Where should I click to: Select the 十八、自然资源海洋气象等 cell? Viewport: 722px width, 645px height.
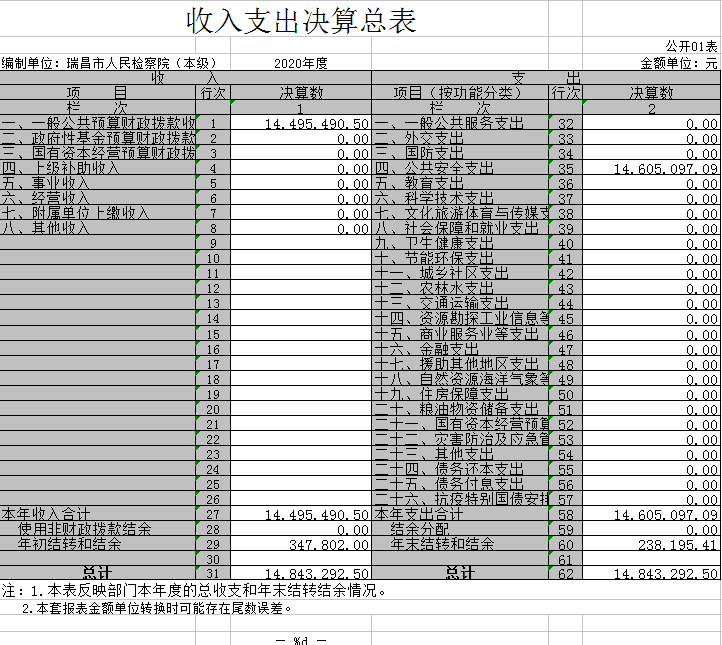(x=460, y=379)
